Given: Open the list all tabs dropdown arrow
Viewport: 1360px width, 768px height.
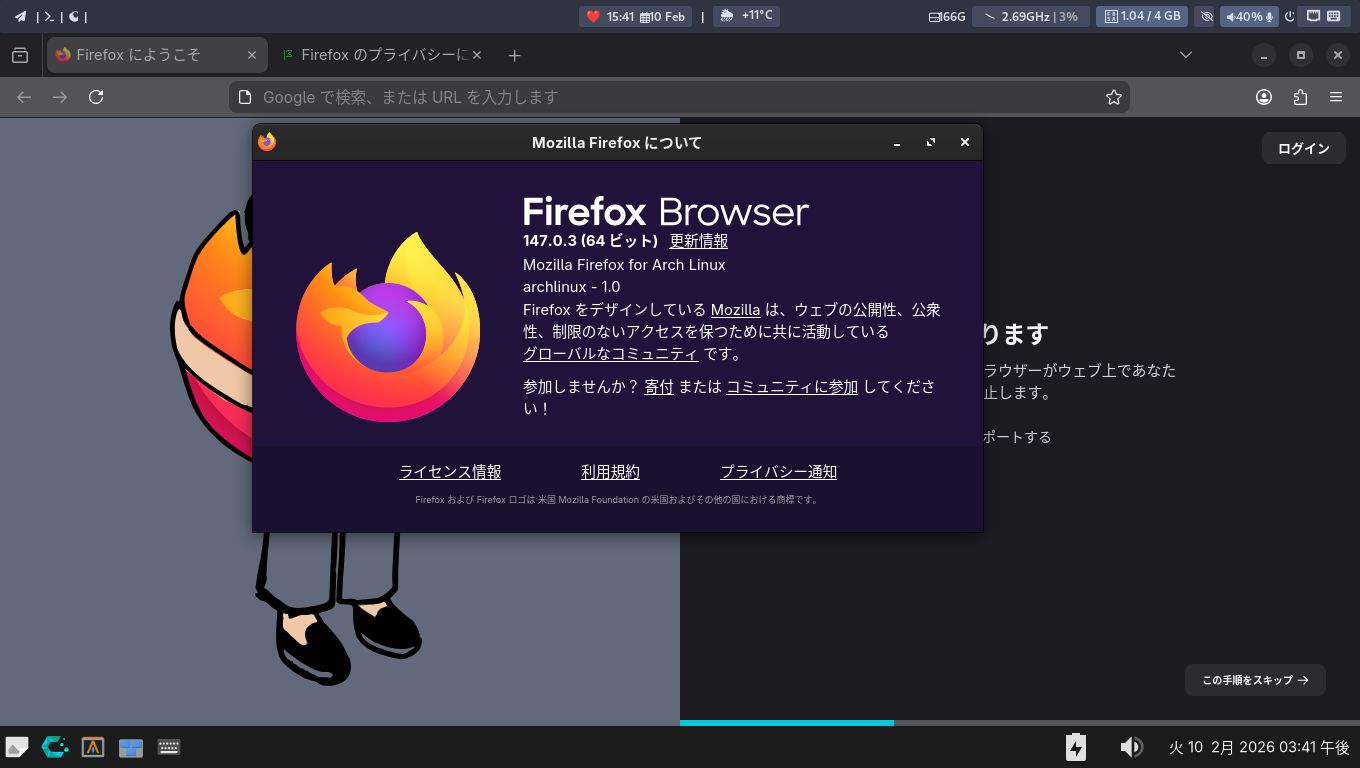Looking at the screenshot, I should pyautogui.click(x=1186, y=55).
